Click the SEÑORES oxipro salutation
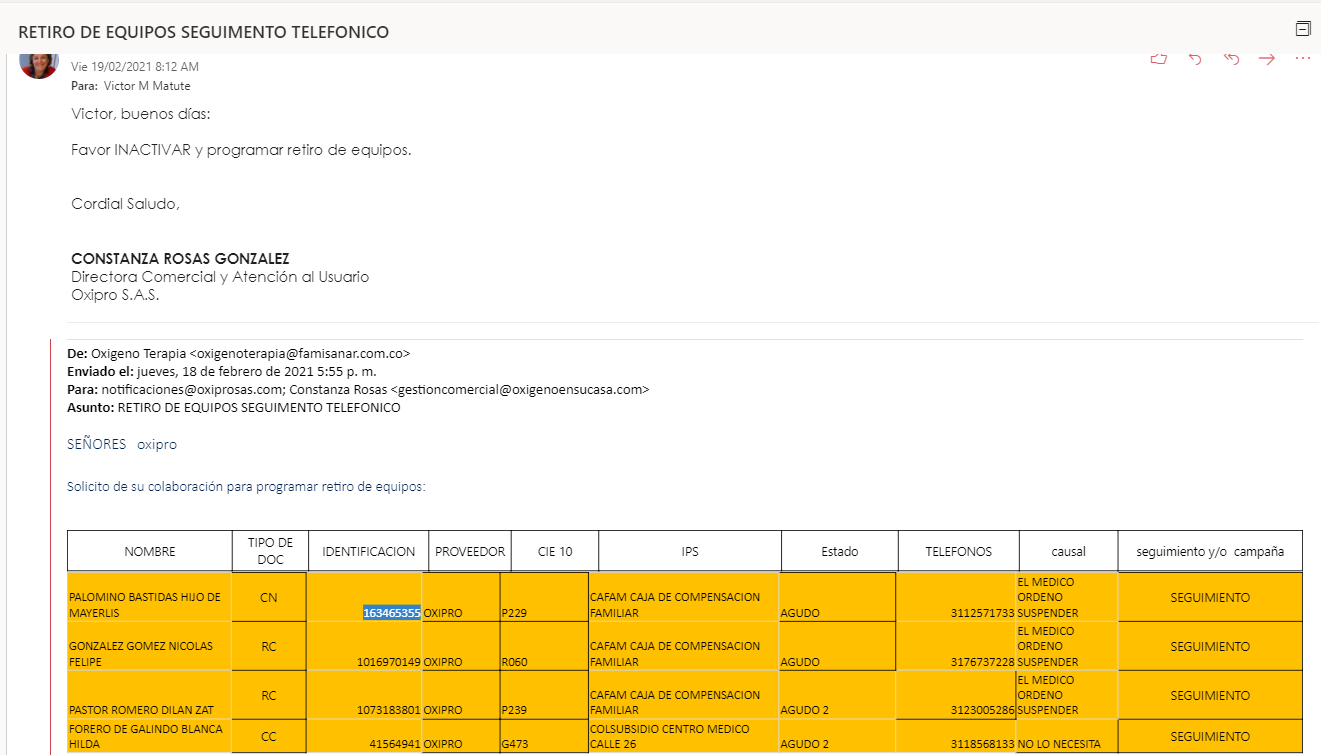 point(122,444)
